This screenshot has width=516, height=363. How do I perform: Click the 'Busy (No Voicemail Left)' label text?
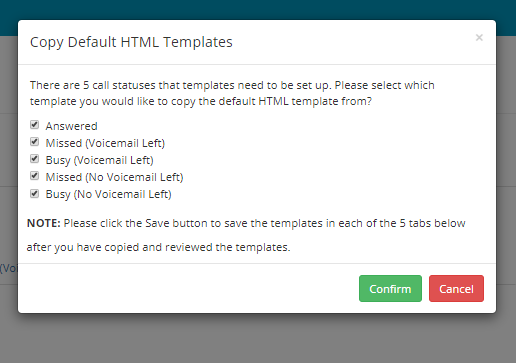pyautogui.click(x=108, y=194)
